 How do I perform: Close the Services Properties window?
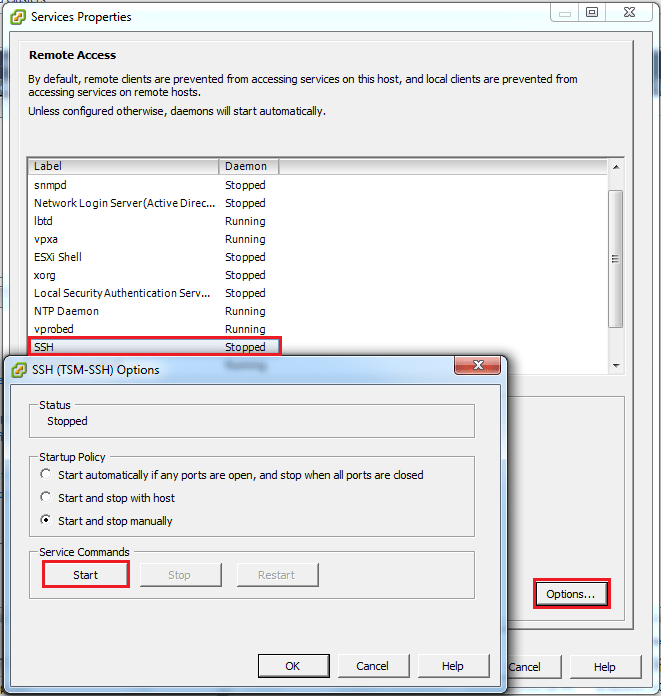click(629, 12)
